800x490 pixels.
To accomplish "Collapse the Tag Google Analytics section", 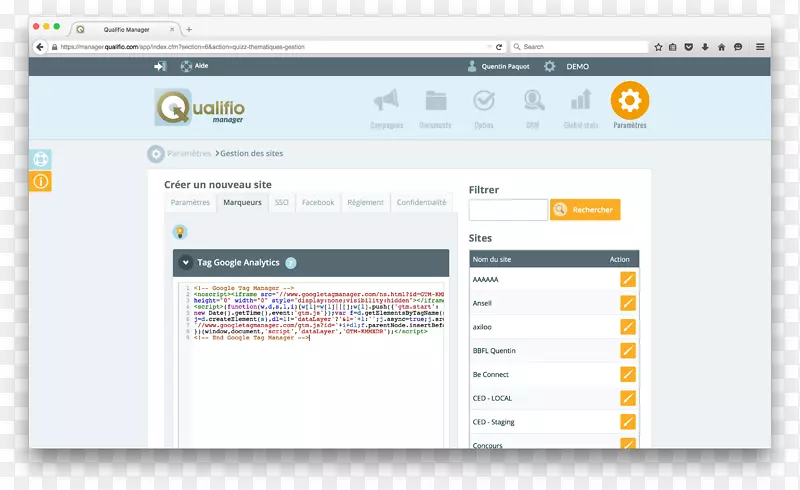I will point(185,262).
